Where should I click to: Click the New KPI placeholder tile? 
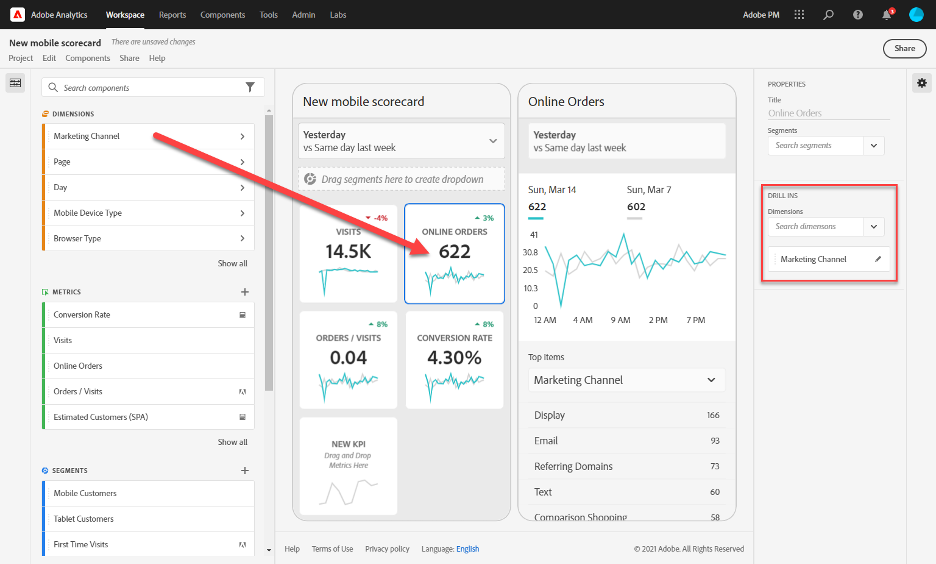pyautogui.click(x=349, y=466)
